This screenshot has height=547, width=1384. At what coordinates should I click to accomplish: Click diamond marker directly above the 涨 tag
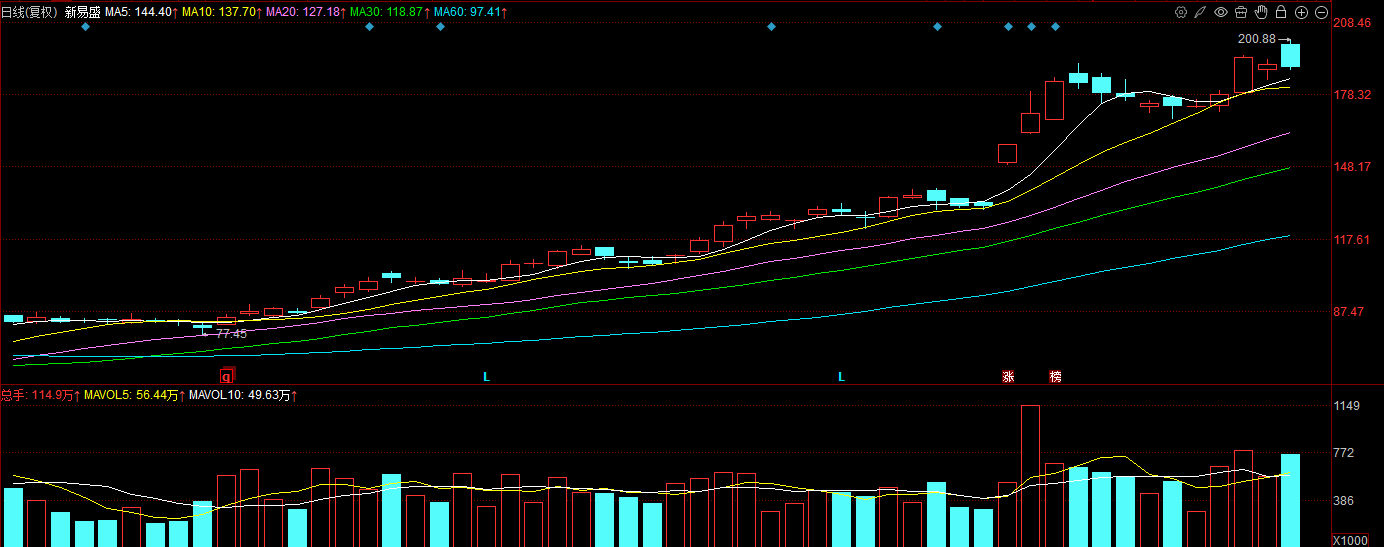pos(1008,26)
